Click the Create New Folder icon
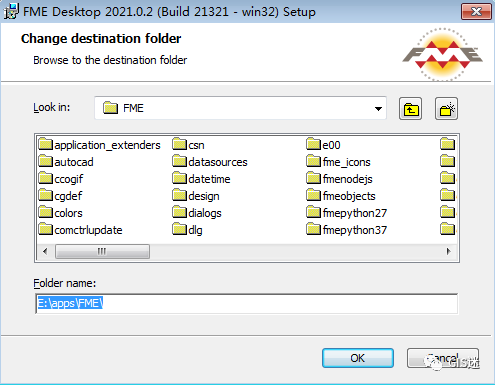 446,109
